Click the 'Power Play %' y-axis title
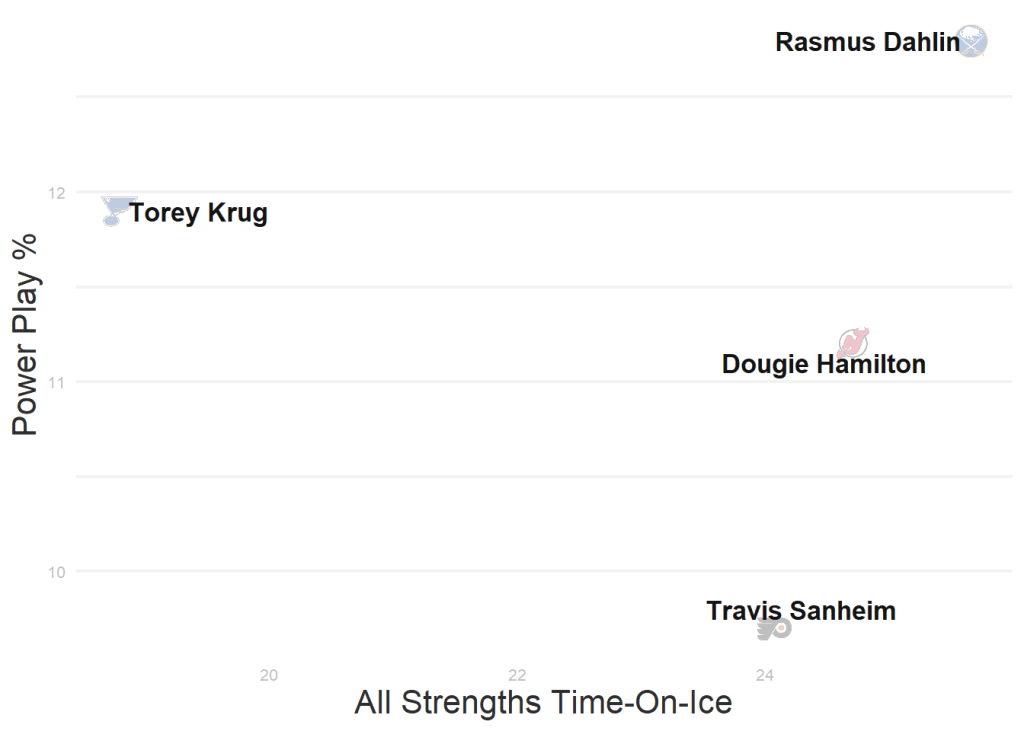Screen dimensions: 1024x731 (25, 334)
